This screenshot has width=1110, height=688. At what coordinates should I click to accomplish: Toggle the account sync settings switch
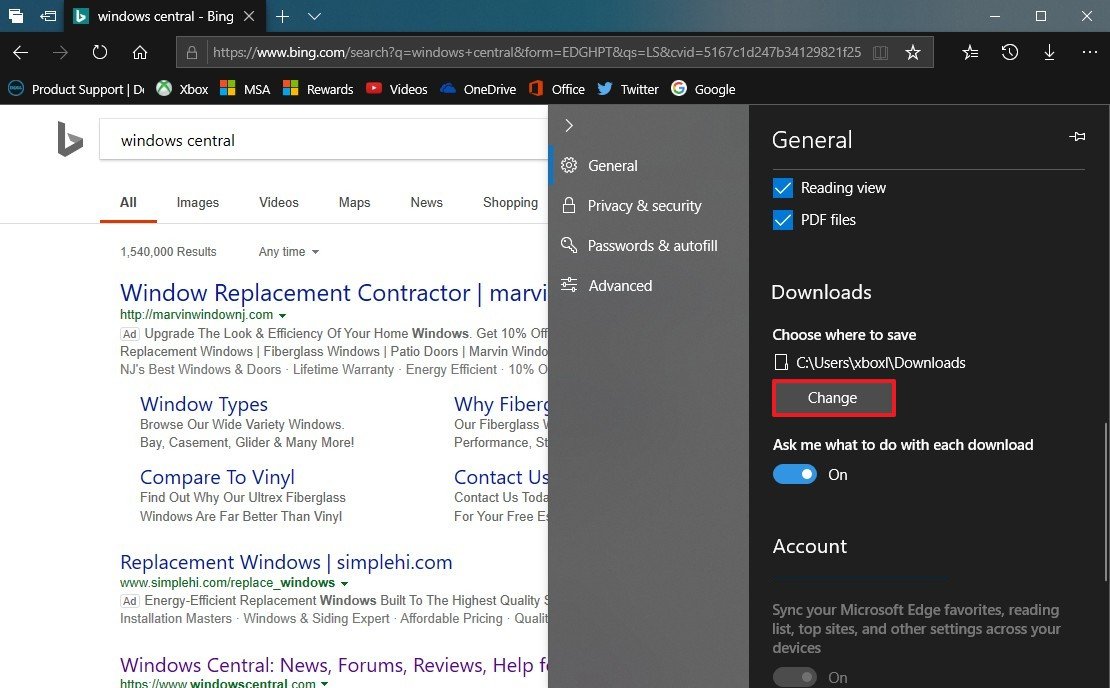point(794,677)
